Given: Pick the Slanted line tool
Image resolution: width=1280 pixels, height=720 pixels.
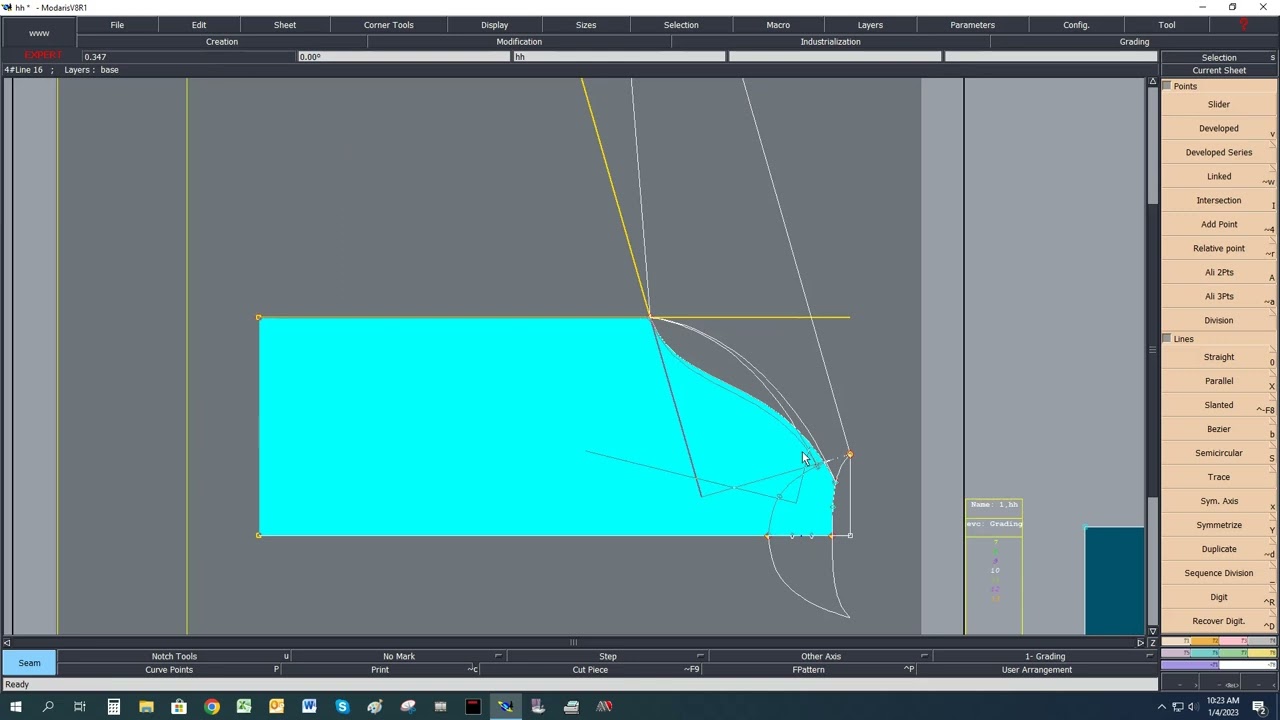Looking at the screenshot, I should pos(1218,405).
